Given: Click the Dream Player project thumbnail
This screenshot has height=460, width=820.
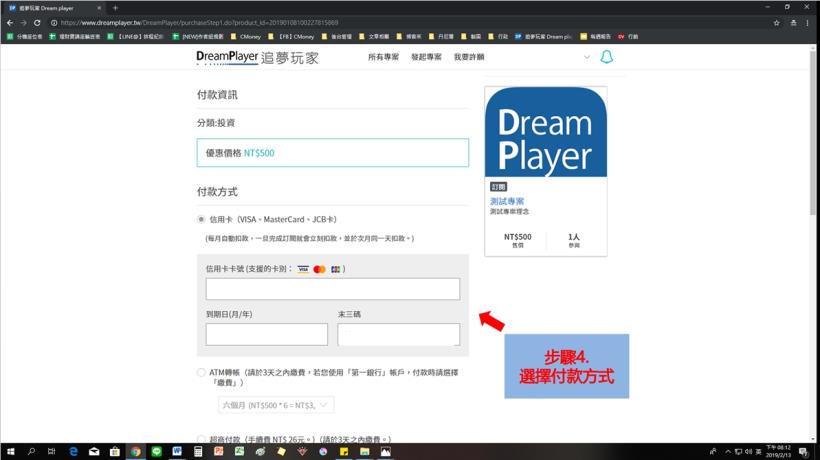Looking at the screenshot, I should click(x=546, y=132).
